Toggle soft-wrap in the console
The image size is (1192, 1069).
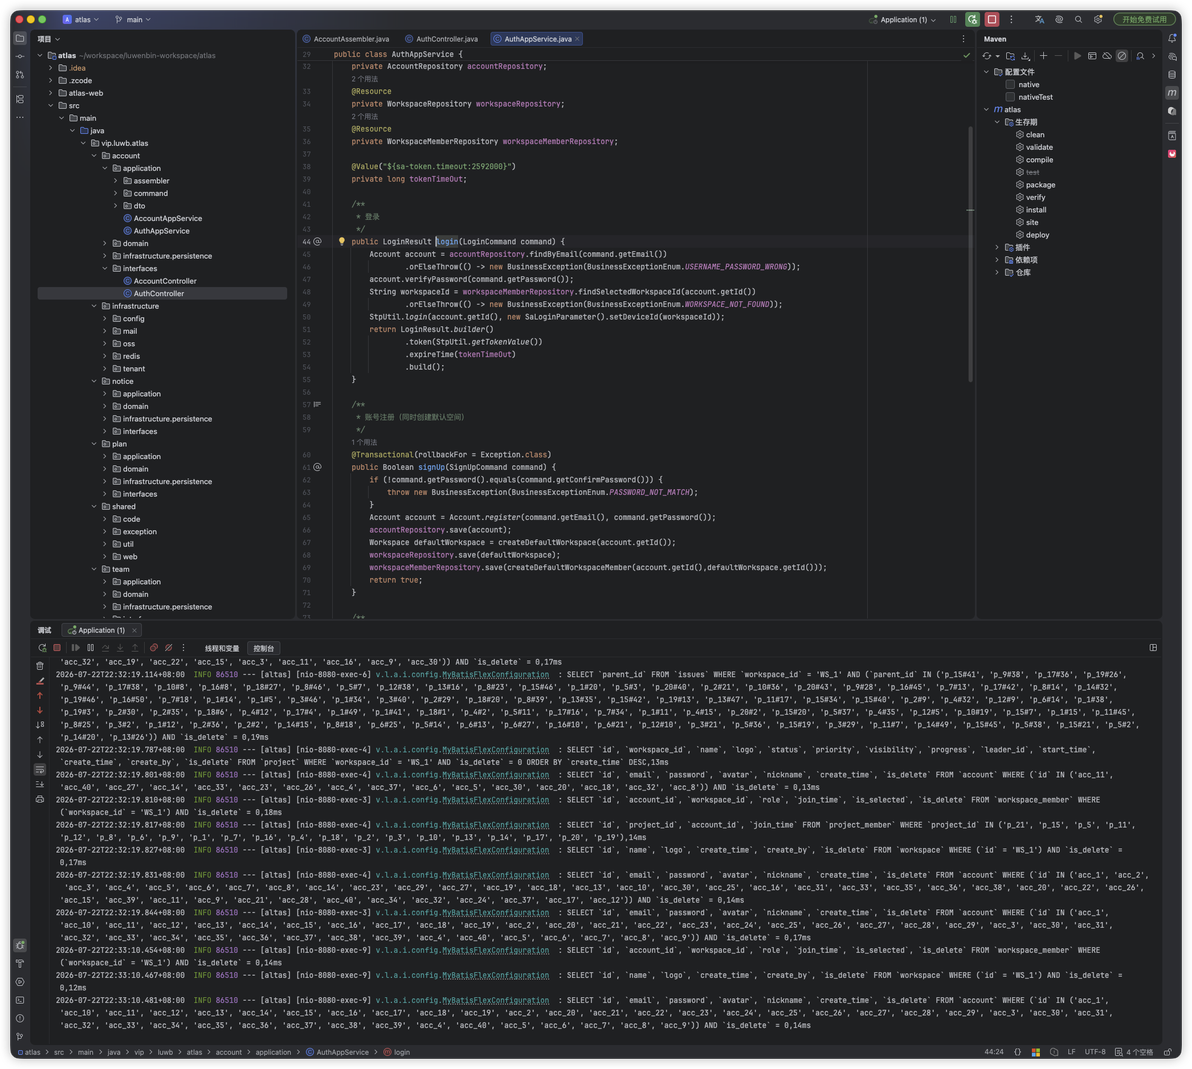pos(40,769)
